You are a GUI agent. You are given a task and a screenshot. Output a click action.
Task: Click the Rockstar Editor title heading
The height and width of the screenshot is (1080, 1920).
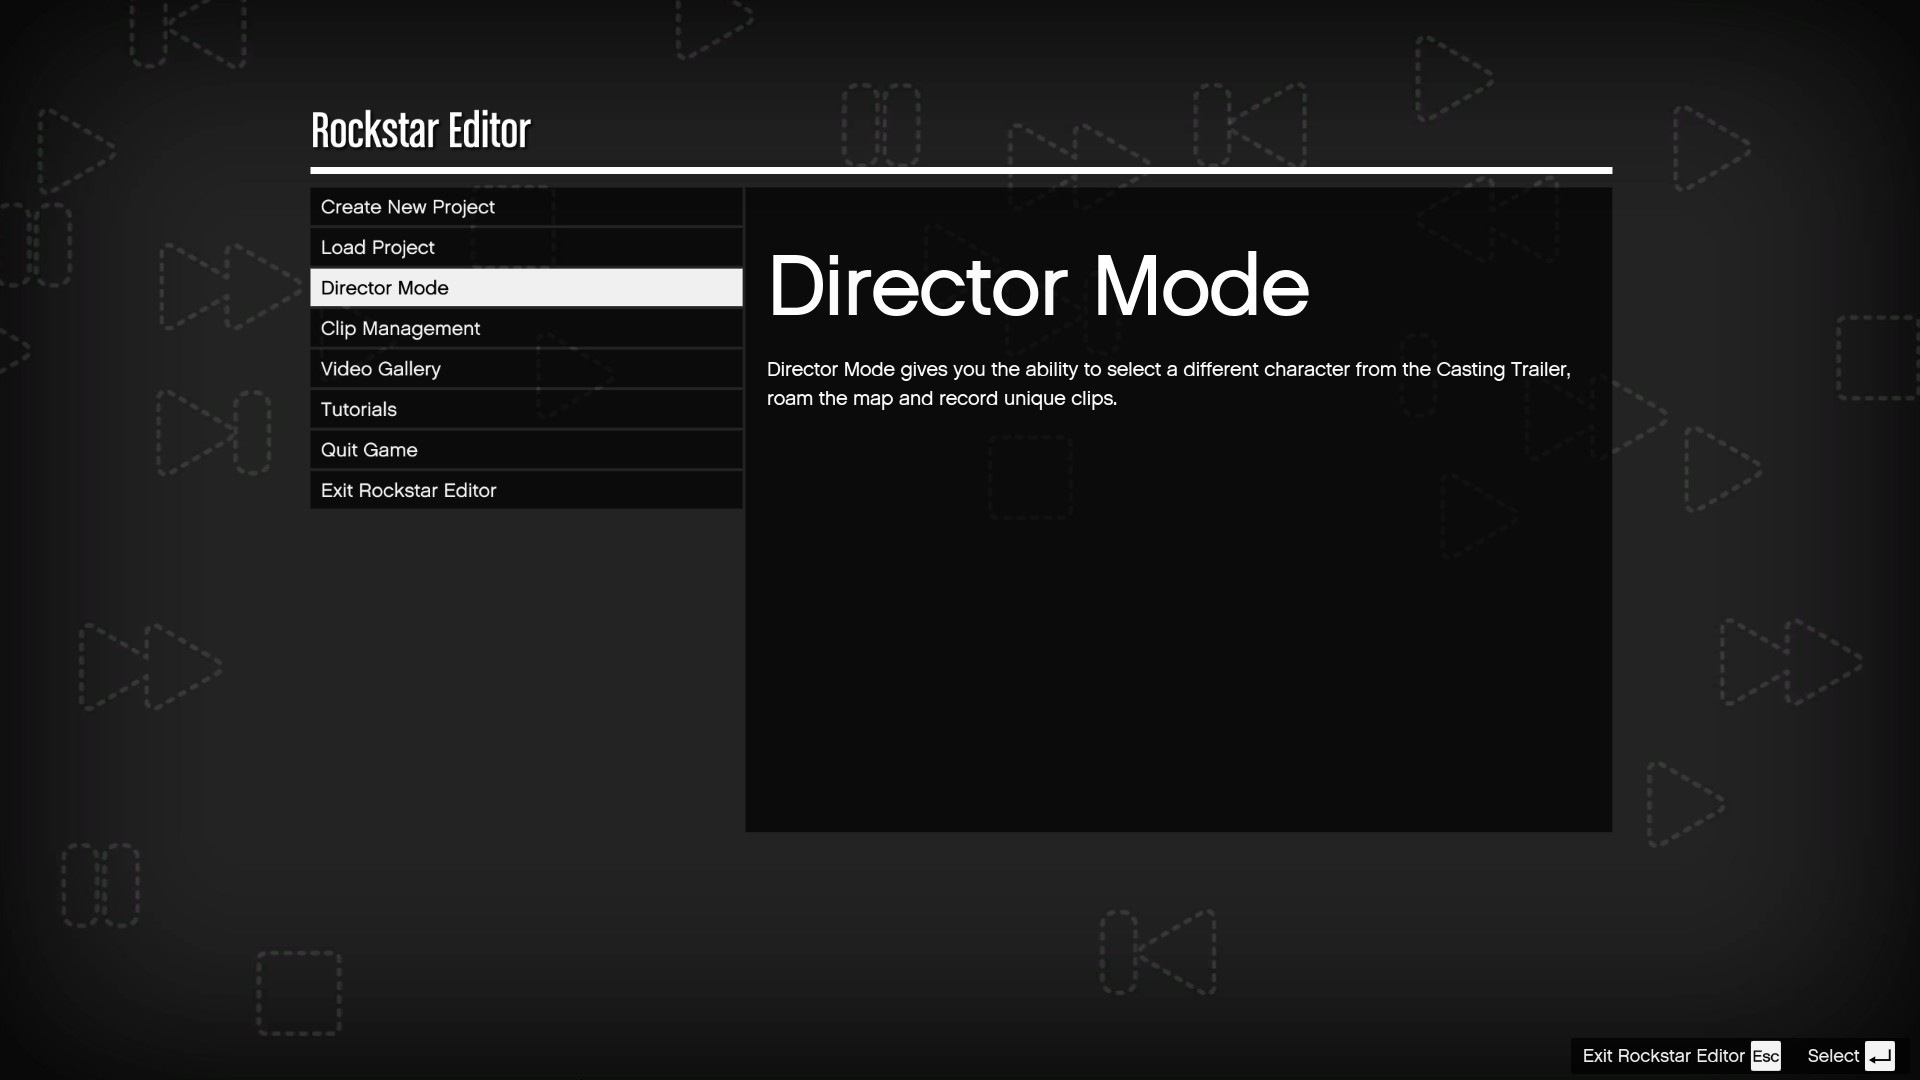click(420, 131)
